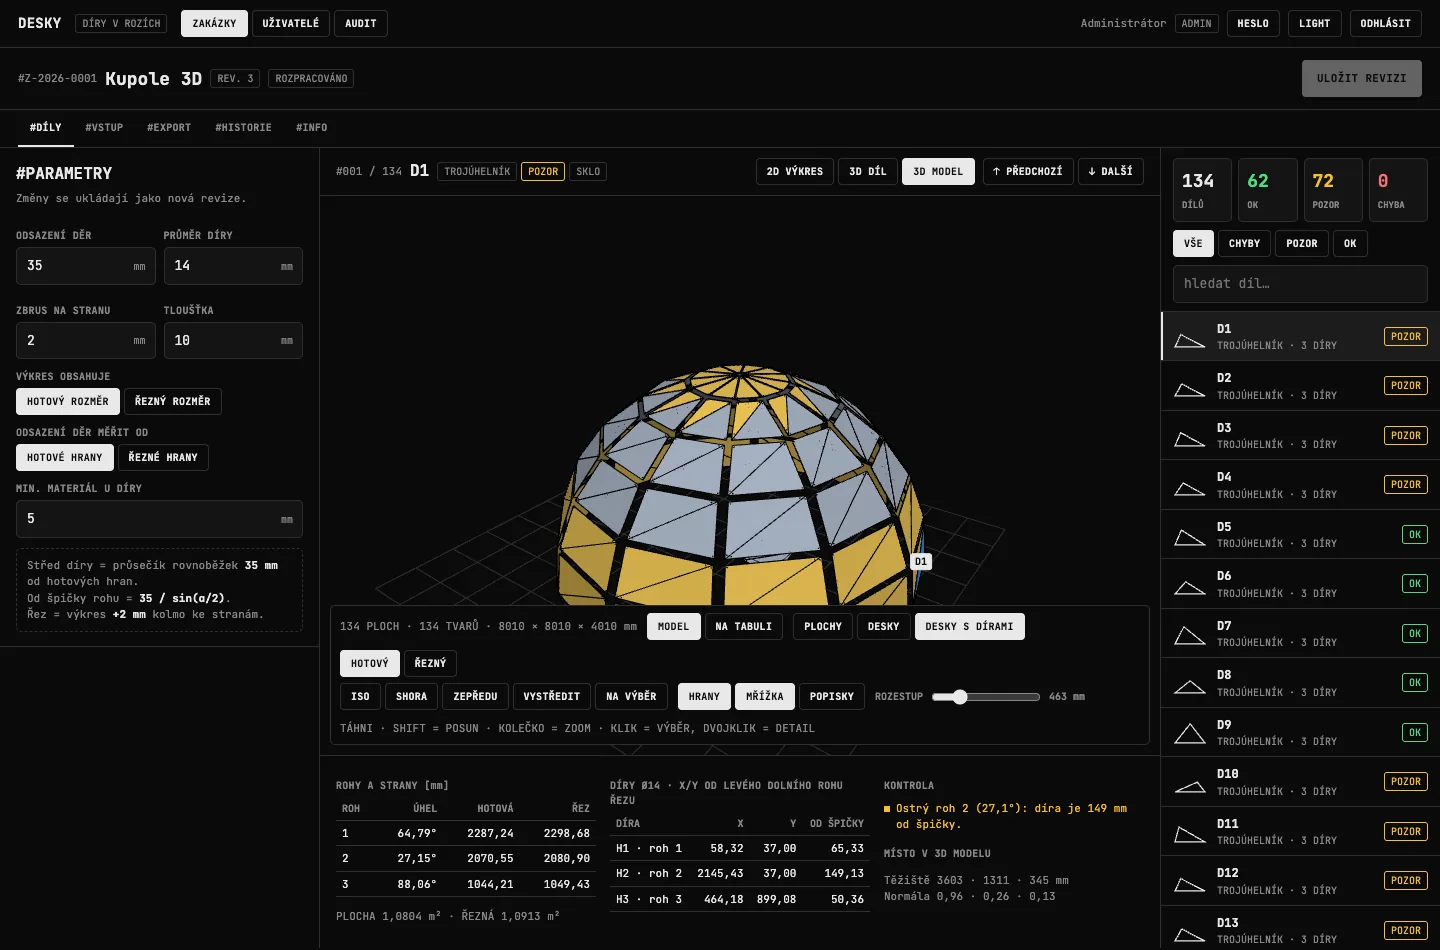Click the triangle shape icon for D12
The width and height of the screenshot is (1440, 950).
[1189, 884]
